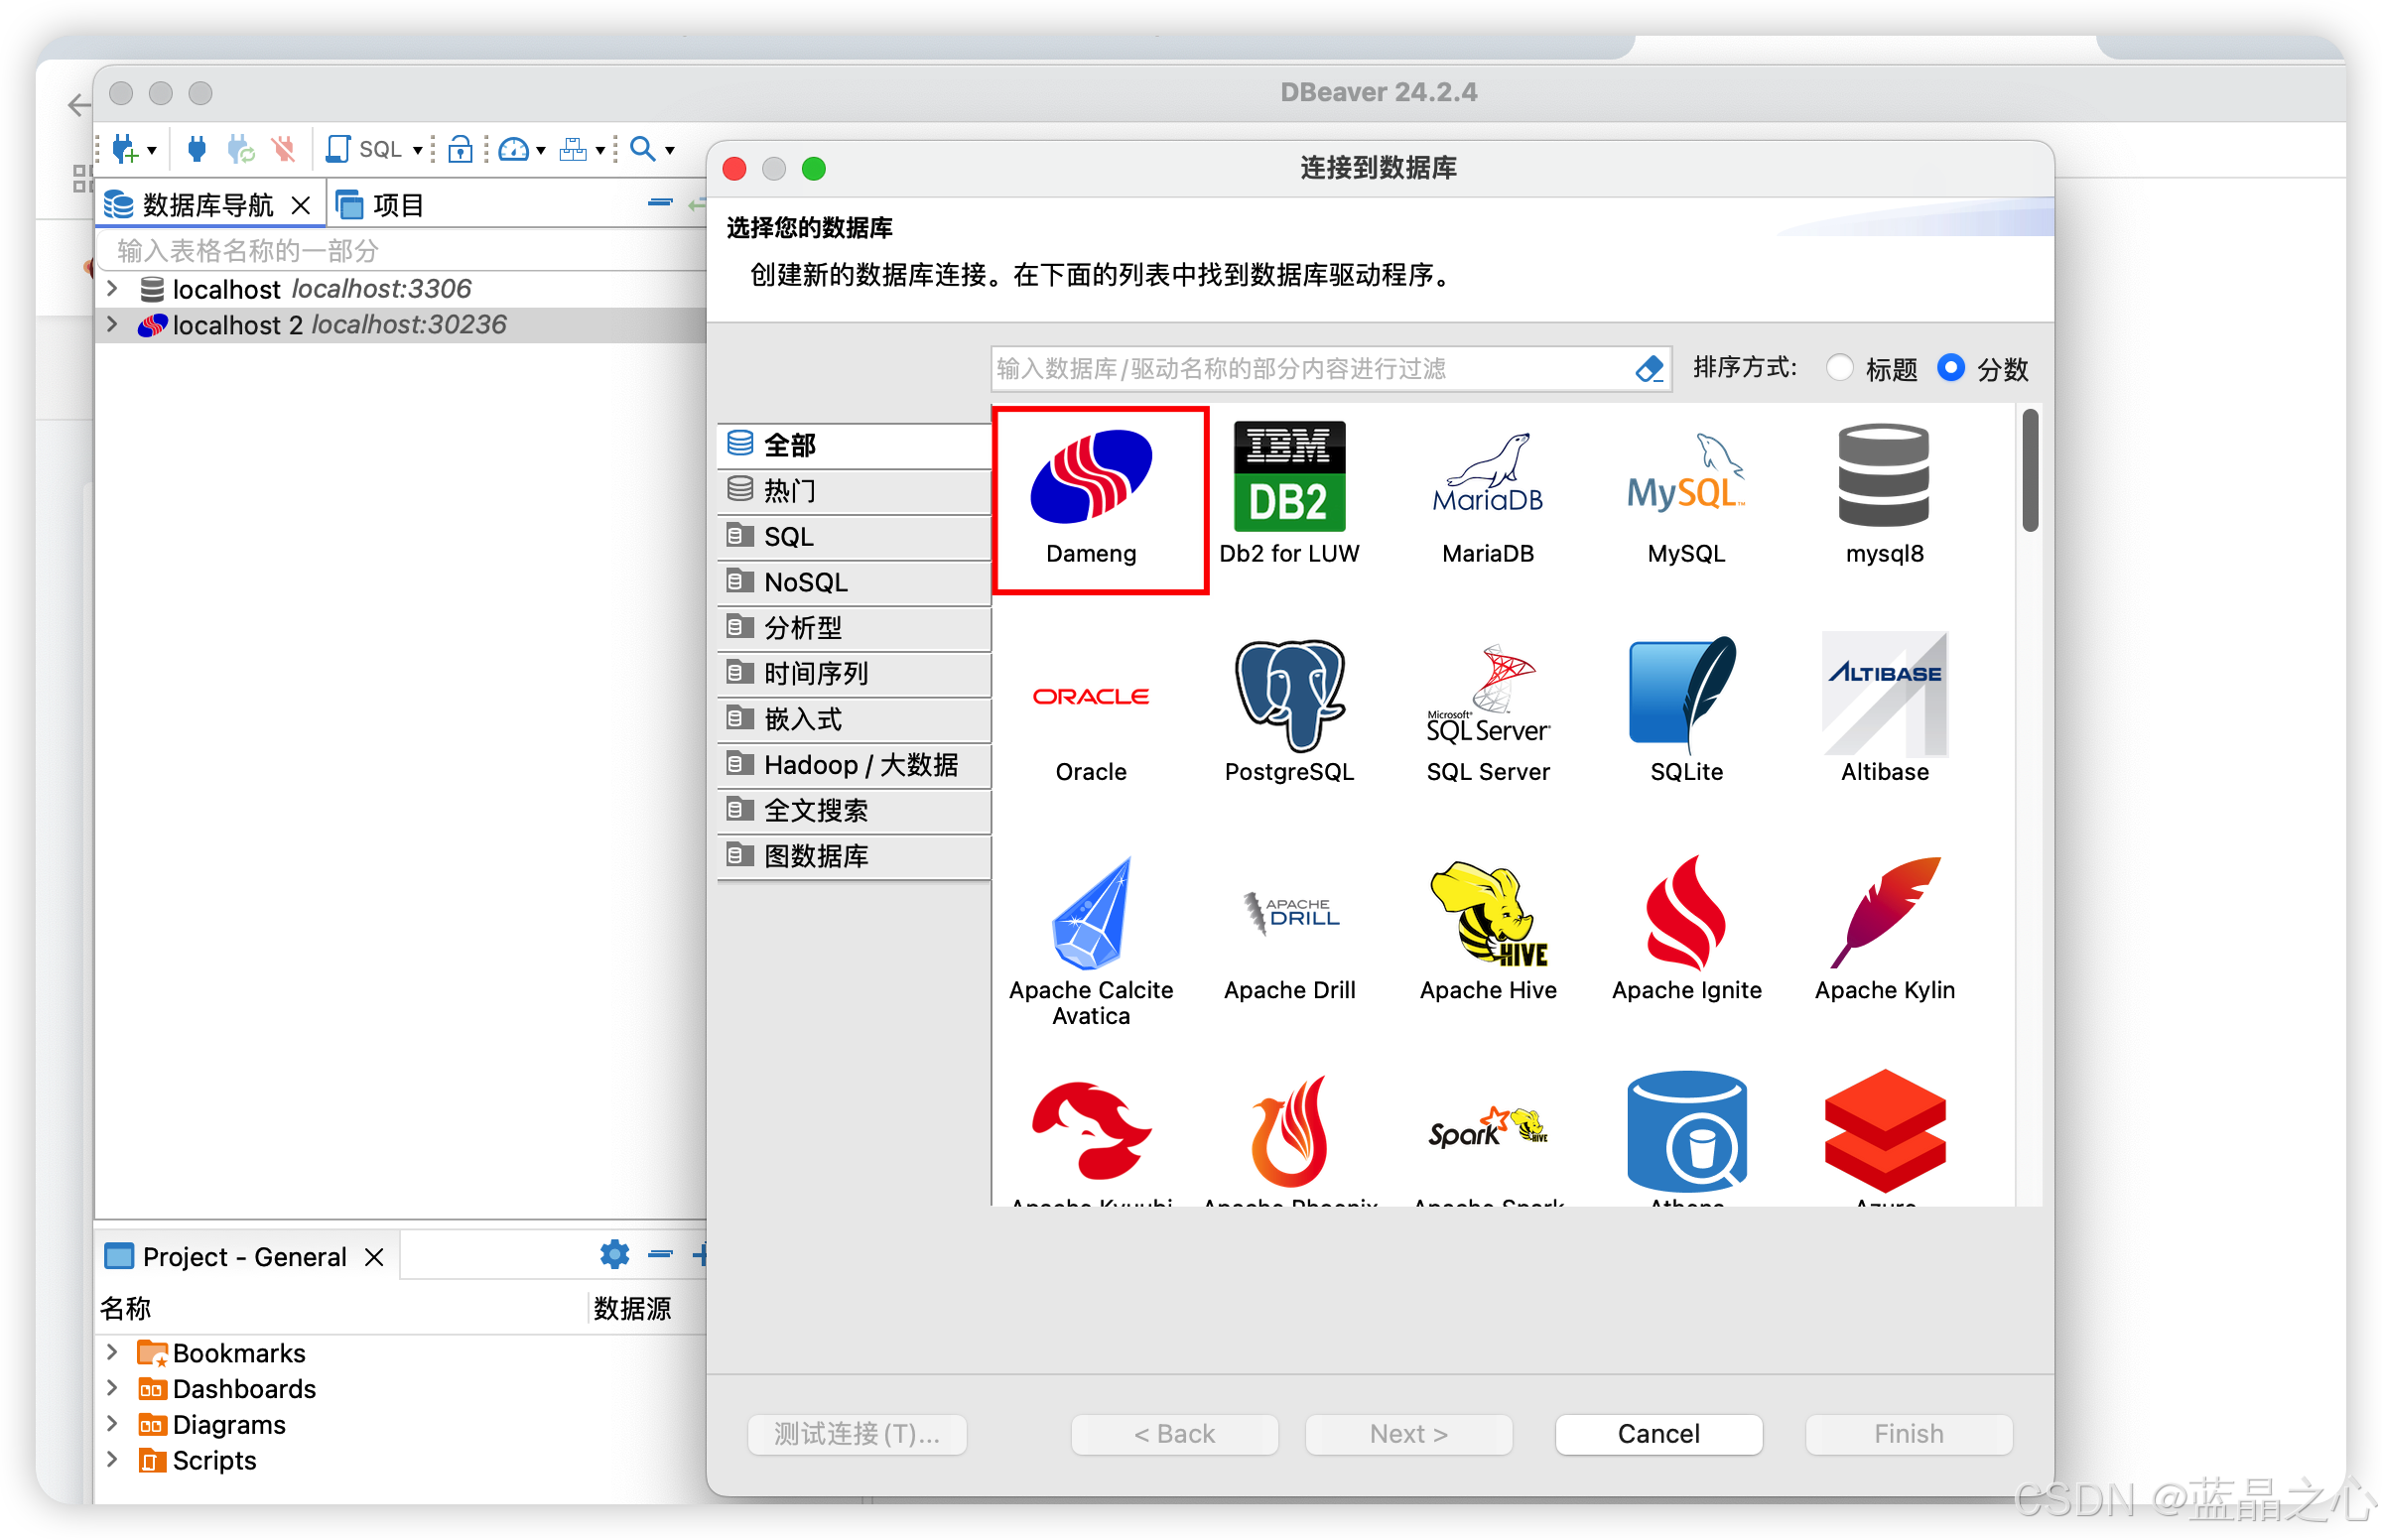The width and height of the screenshot is (2382, 1540).
Task: Close the Project - General tab
Action: 374,1255
